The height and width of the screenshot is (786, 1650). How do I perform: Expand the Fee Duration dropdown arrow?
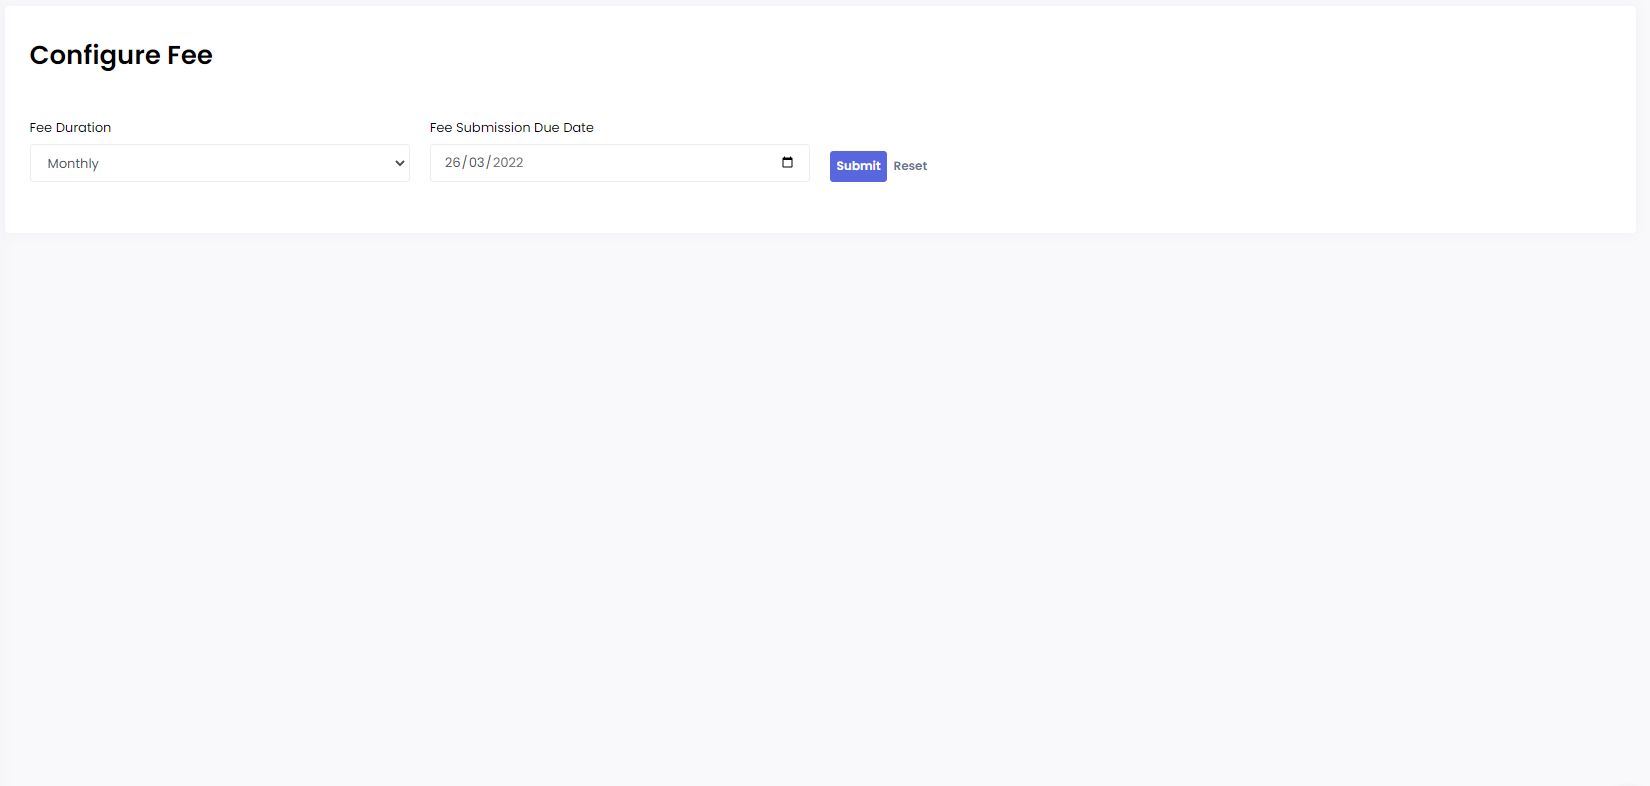pyautogui.click(x=399, y=163)
